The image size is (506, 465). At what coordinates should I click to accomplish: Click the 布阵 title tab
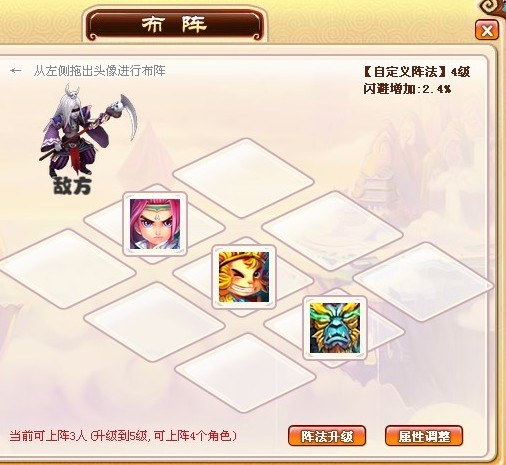pos(175,25)
